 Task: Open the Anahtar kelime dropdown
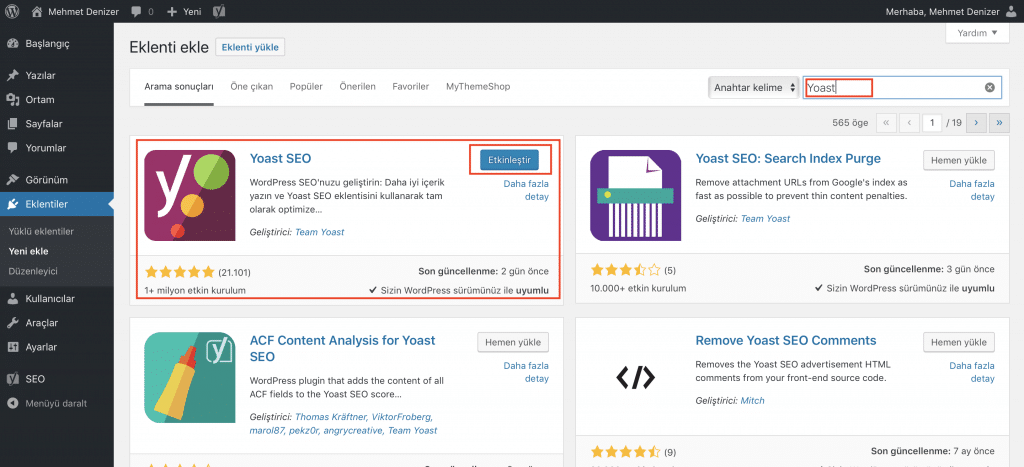tap(754, 87)
